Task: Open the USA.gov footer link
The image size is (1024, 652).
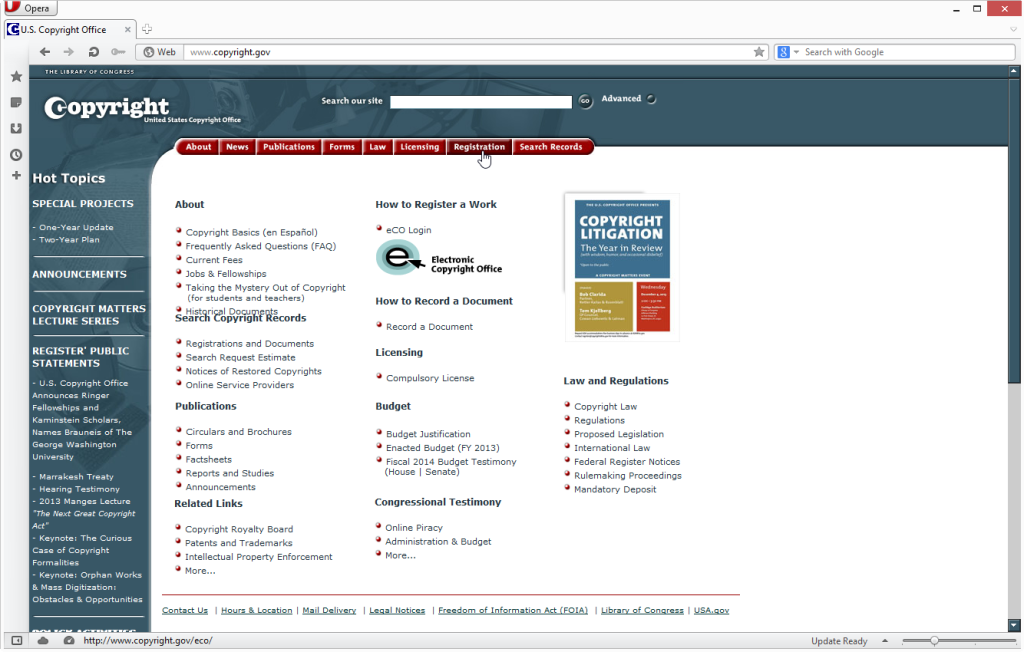Action: (x=711, y=610)
